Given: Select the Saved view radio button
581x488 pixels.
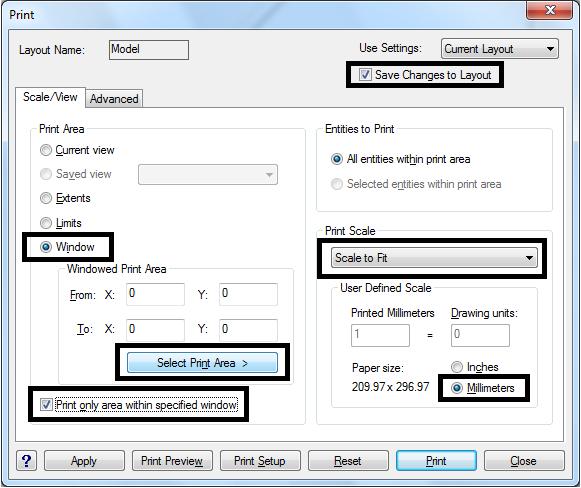Looking at the screenshot, I should [x=46, y=174].
